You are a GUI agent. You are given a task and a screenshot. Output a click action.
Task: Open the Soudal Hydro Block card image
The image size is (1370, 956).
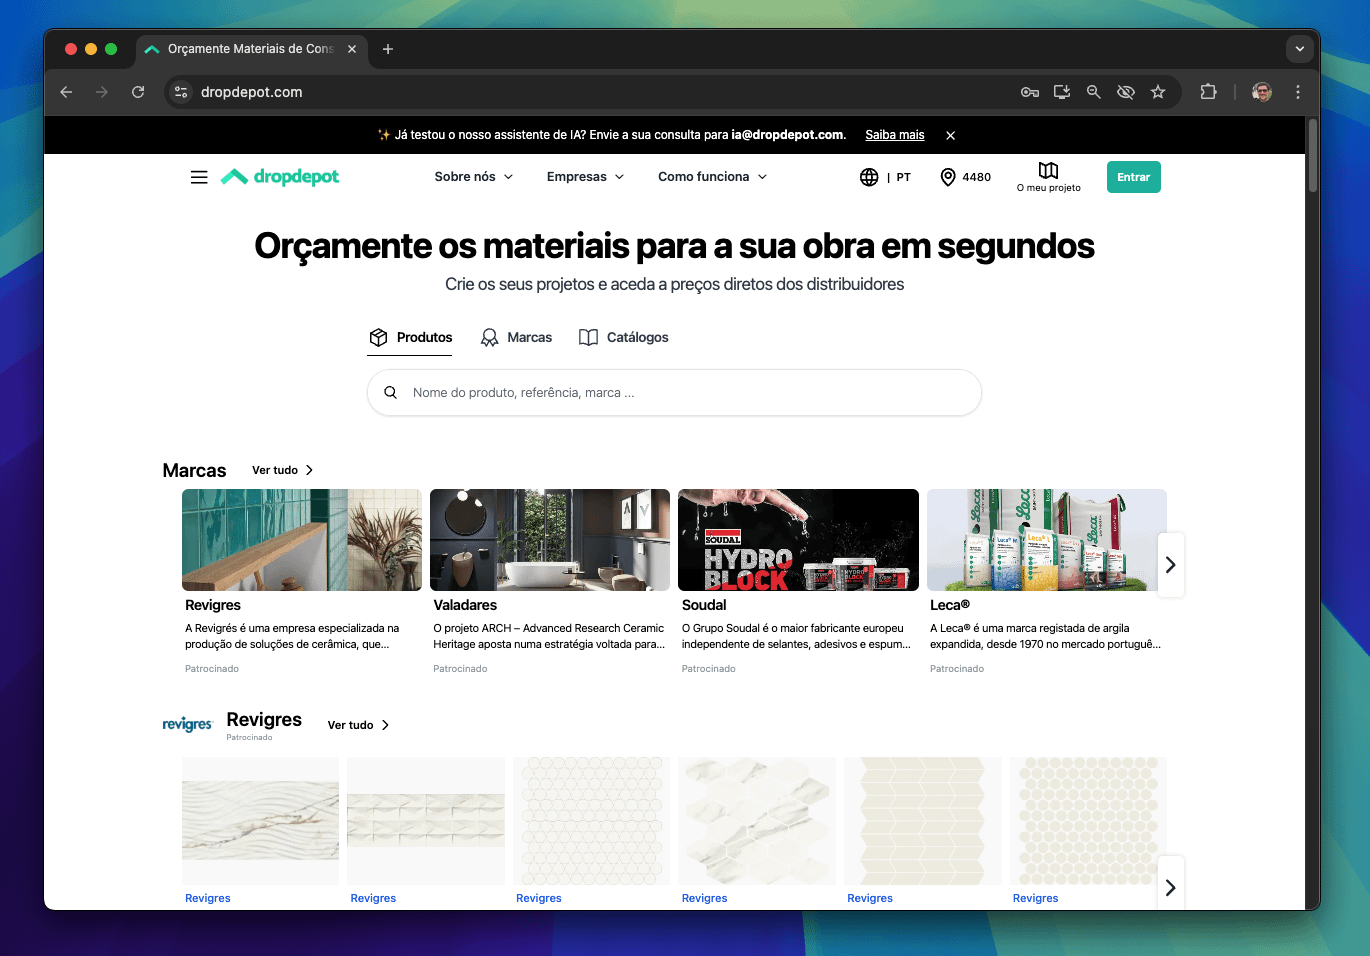point(798,540)
